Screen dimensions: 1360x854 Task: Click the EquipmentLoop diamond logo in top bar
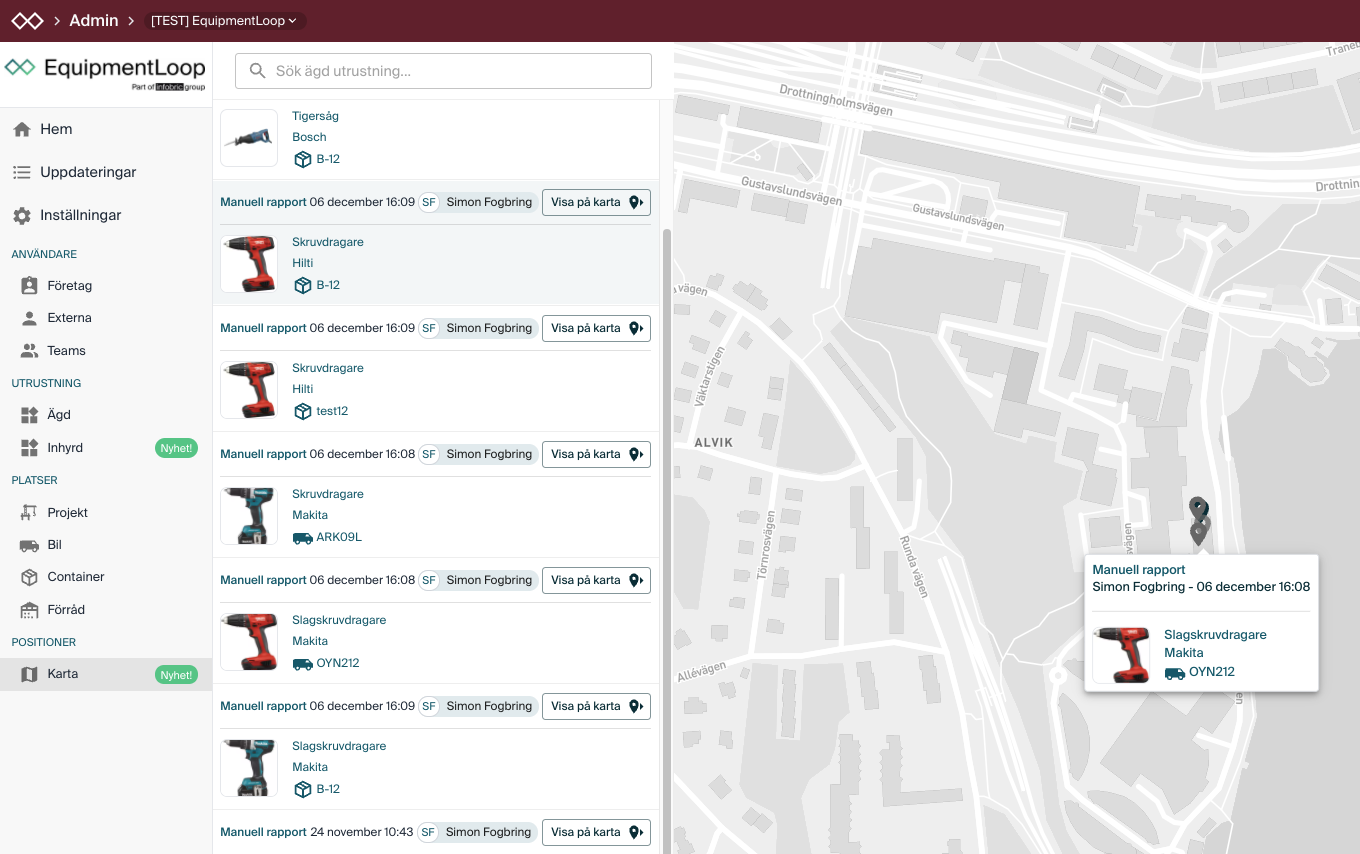[27, 20]
